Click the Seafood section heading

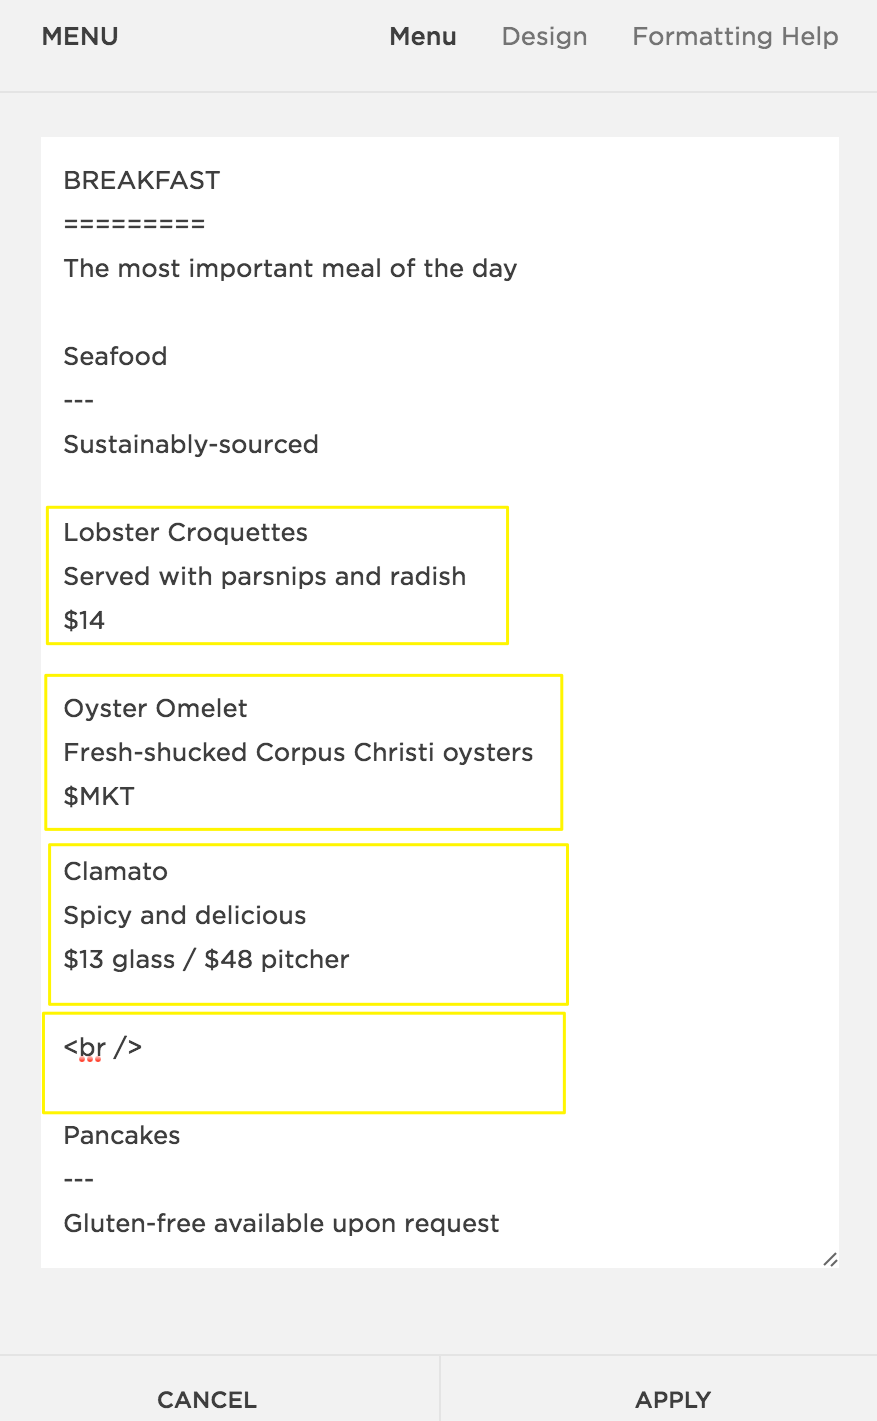coord(115,356)
